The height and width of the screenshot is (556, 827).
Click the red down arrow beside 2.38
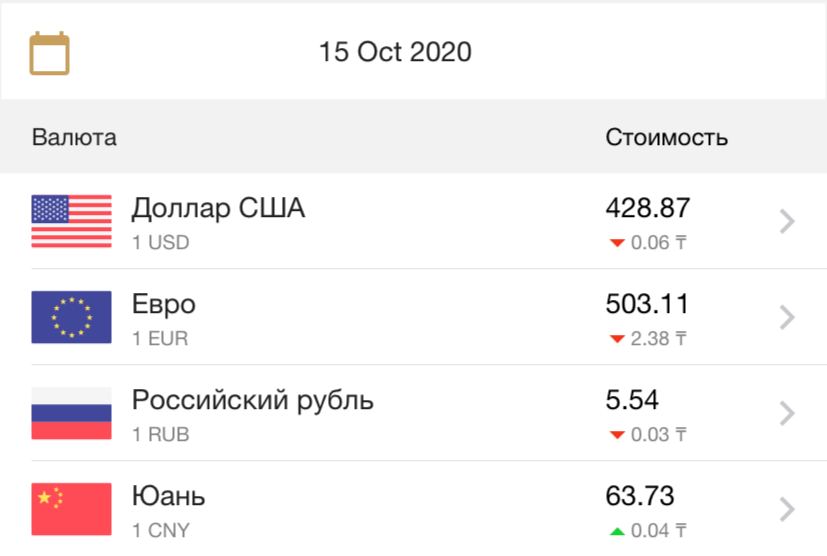(617, 339)
